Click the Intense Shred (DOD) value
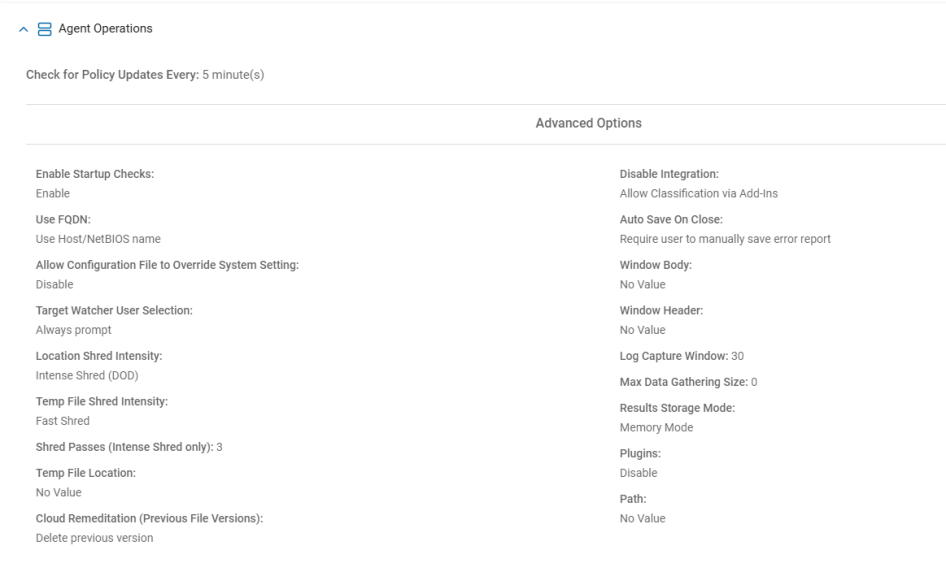Image resolution: width=946 pixels, height=563 pixels. click(87, 375)
